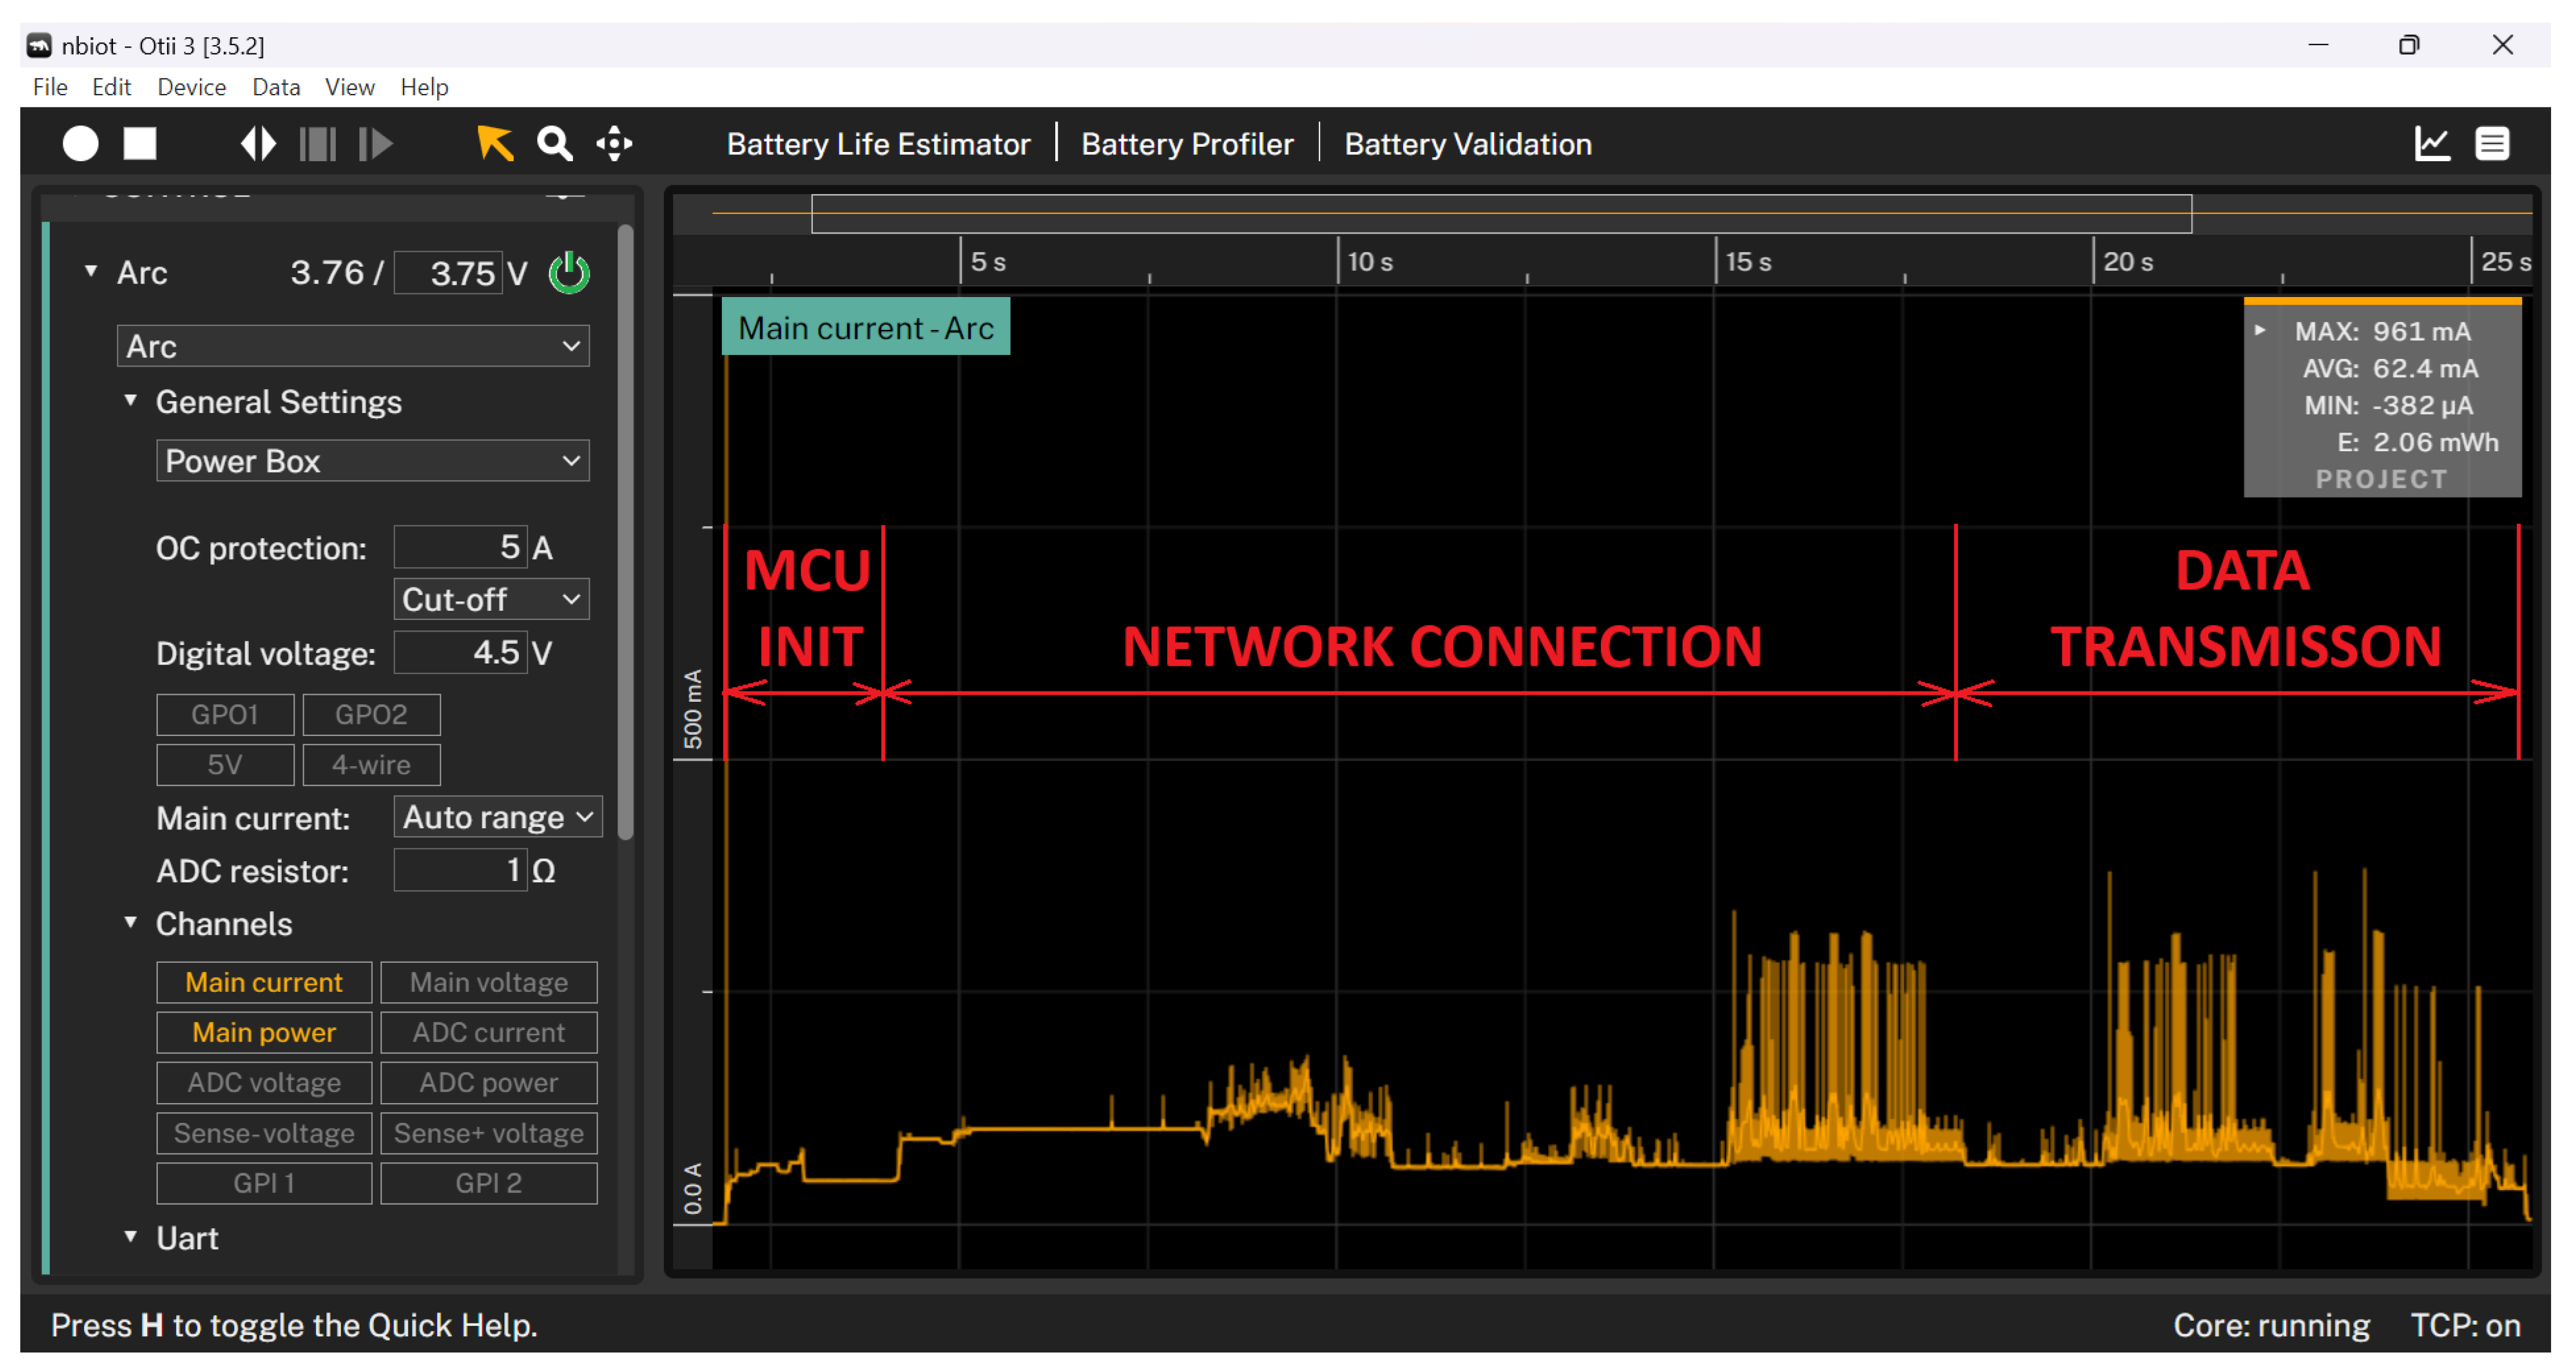Click the record button in toolbar
The height and width of the screenshot is (1367, 2576).
click(x=80, y=144)
